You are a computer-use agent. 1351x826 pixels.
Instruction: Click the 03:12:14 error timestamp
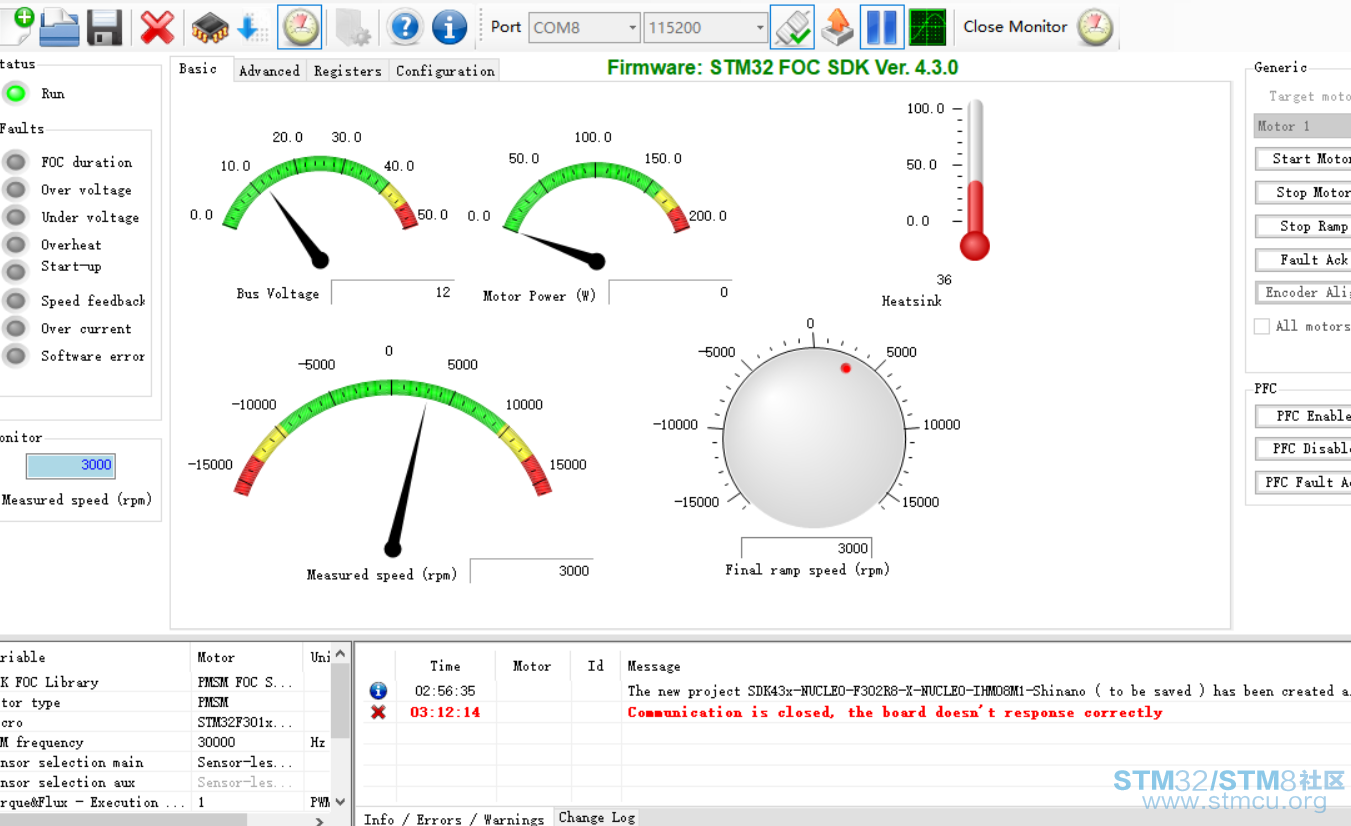tap(445, 712)
